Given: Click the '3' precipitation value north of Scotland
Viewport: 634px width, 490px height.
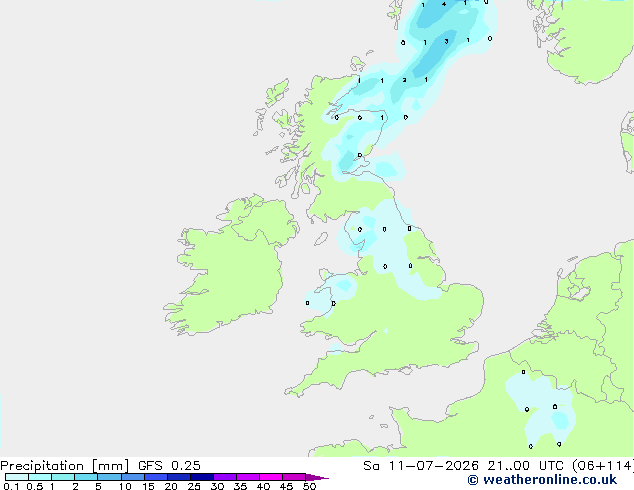Looking at the screenshot, I should coord(446,41).
